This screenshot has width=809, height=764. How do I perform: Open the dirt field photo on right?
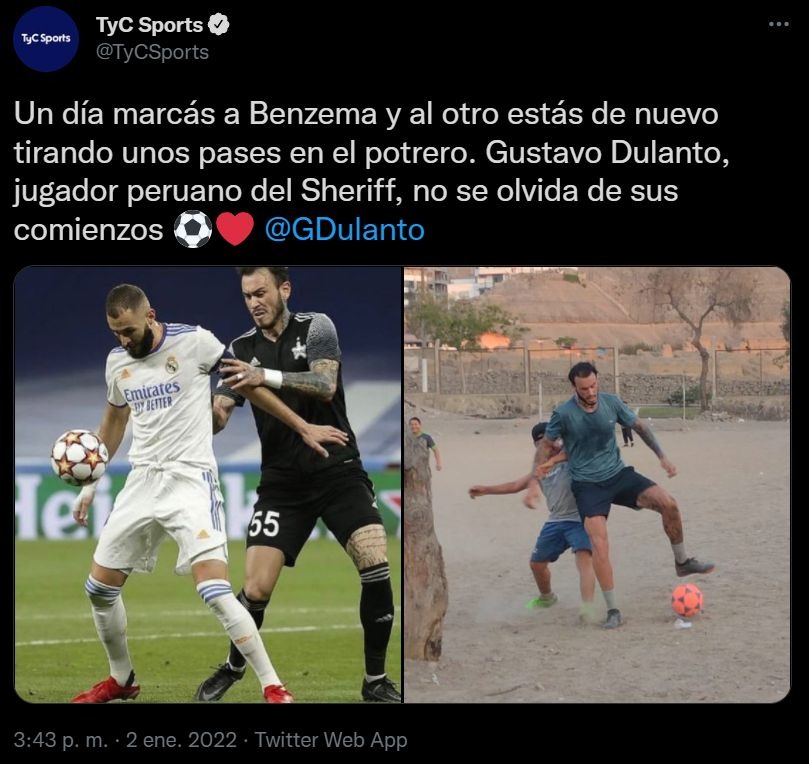point(597,484)
